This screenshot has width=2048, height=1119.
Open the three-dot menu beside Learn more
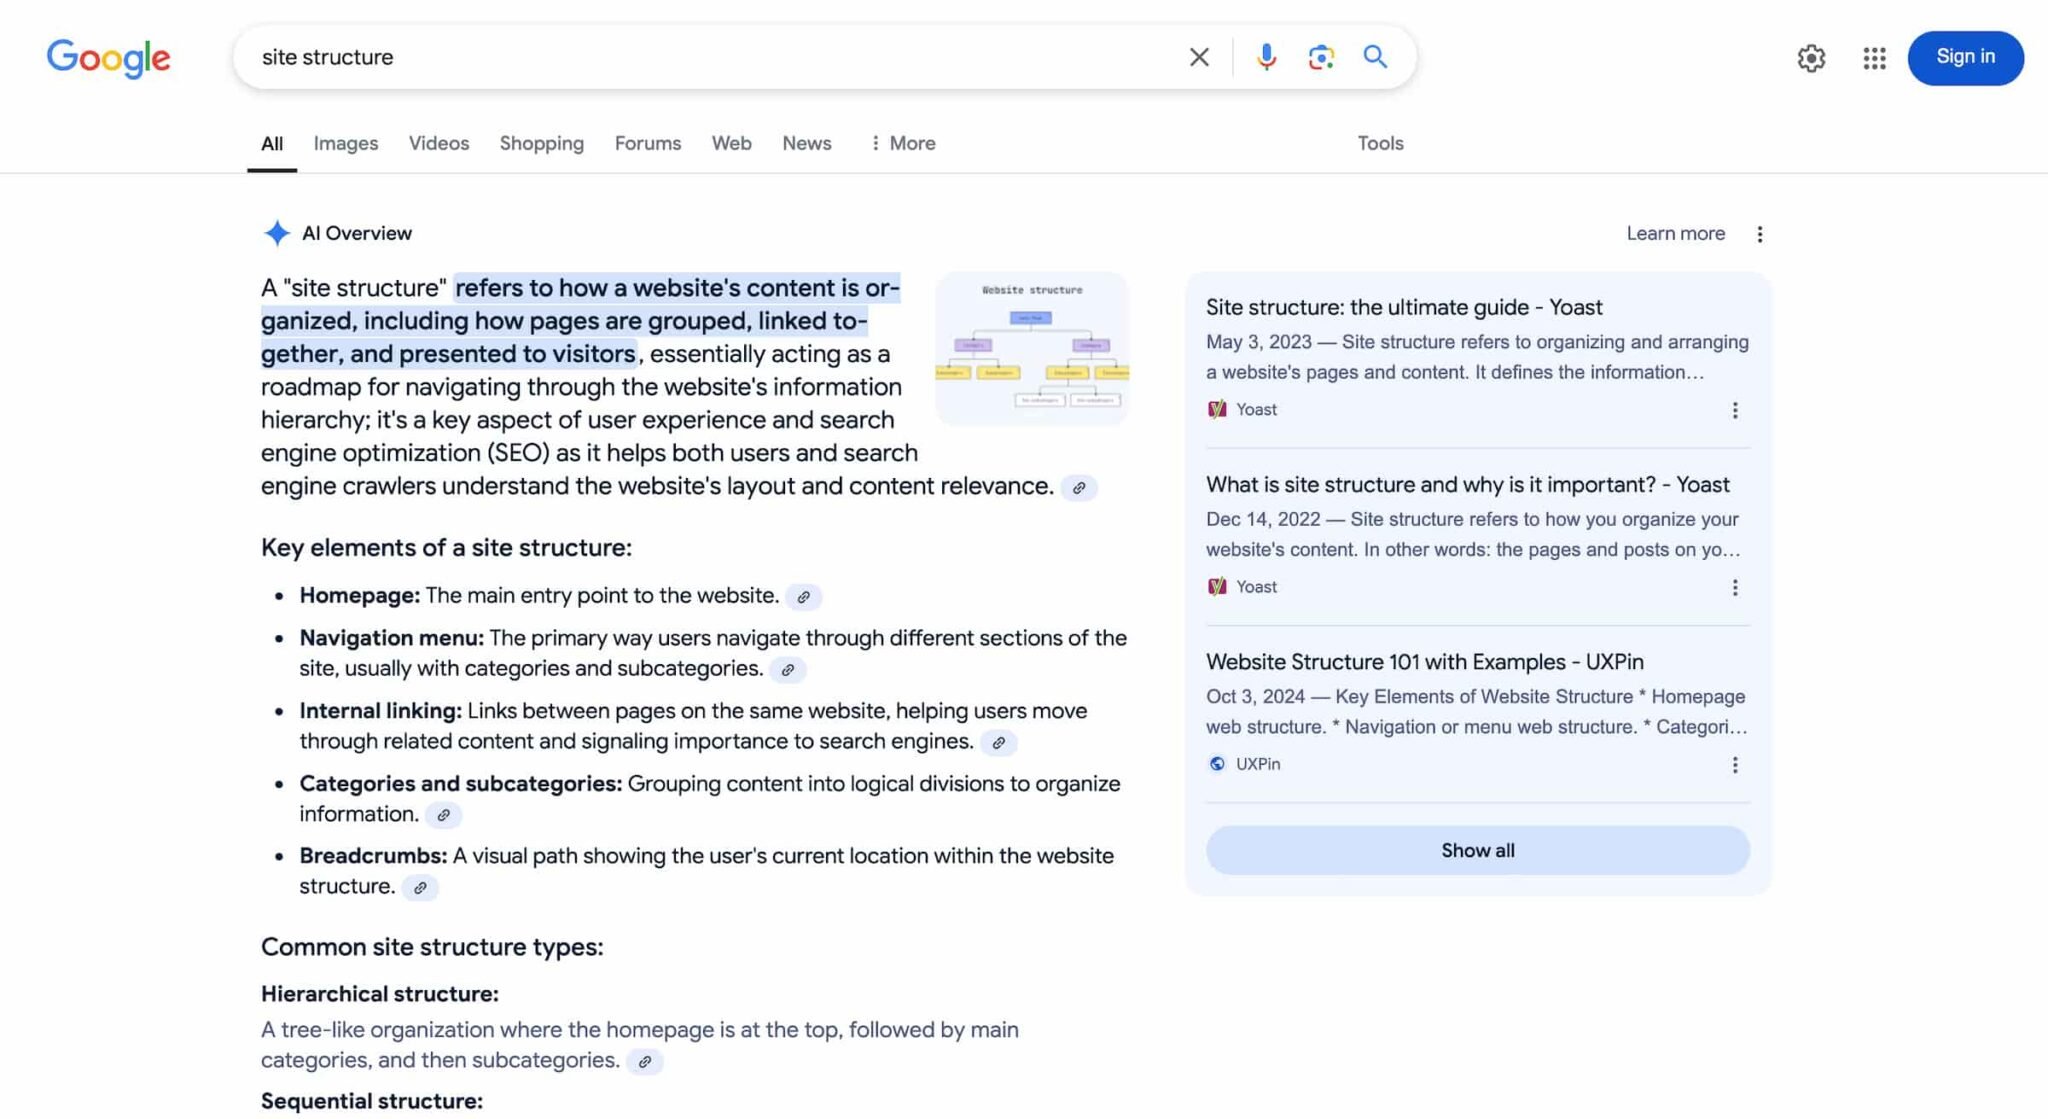(x=1760, y=233)
